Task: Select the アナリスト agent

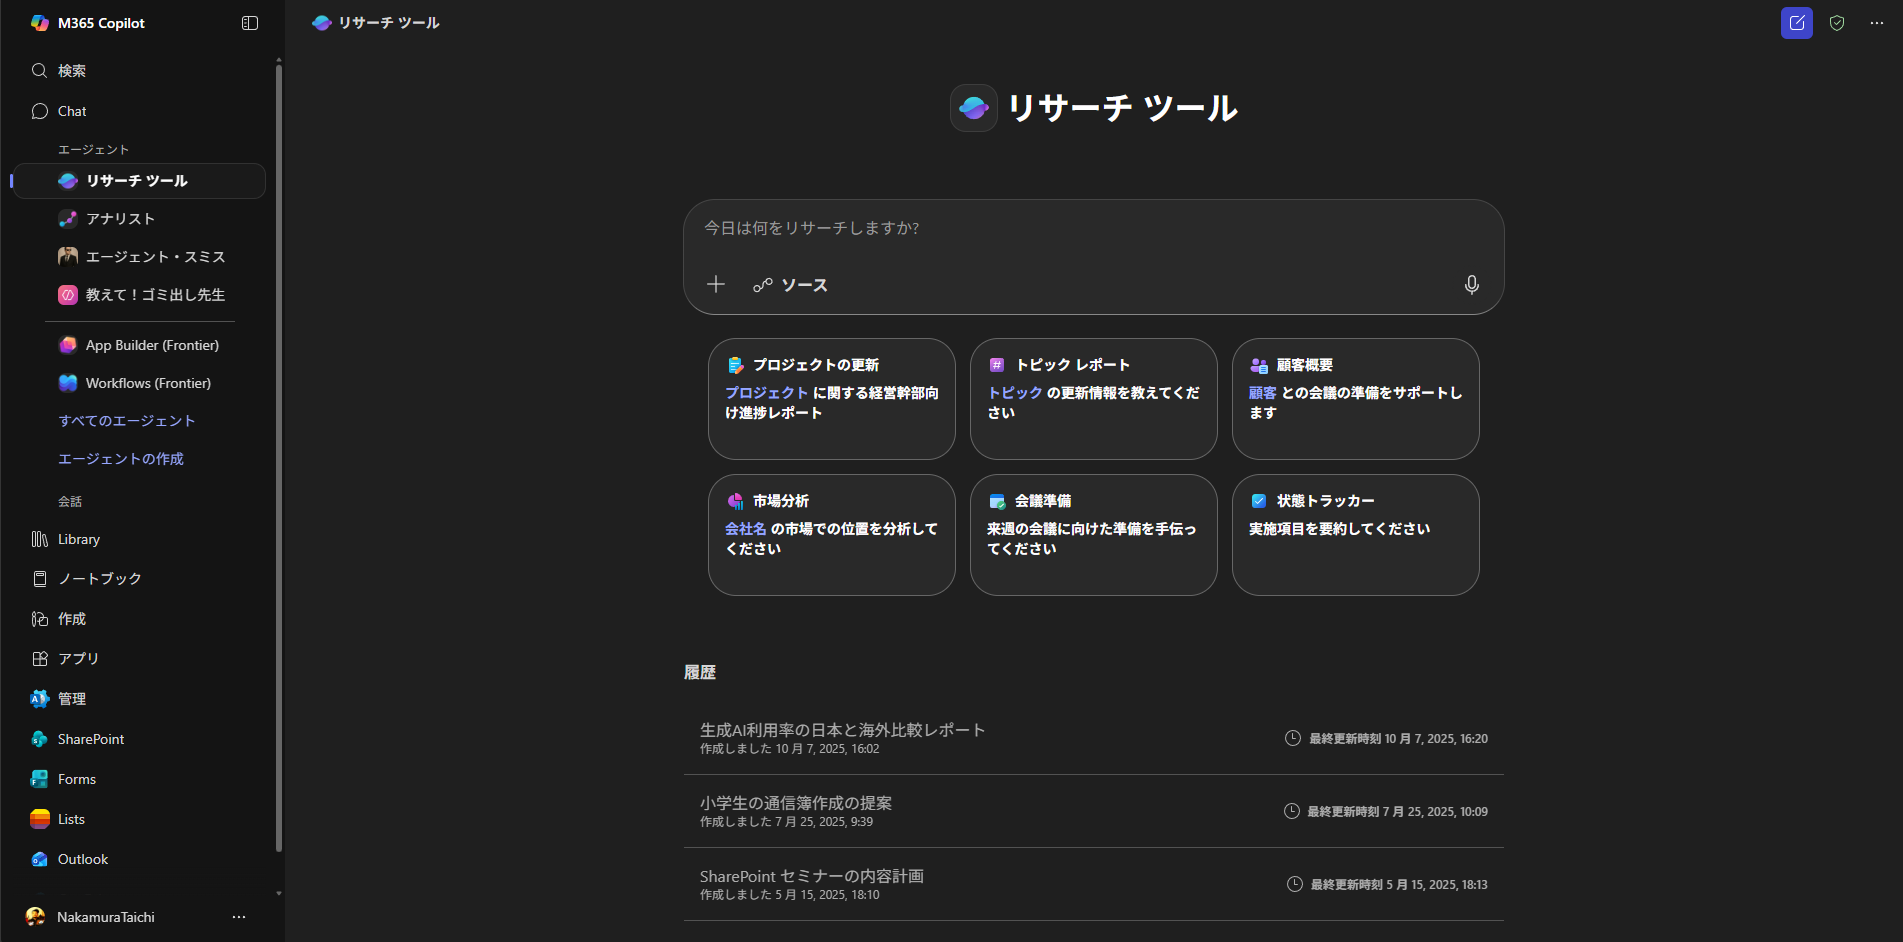Action: (x=120, y=219)
